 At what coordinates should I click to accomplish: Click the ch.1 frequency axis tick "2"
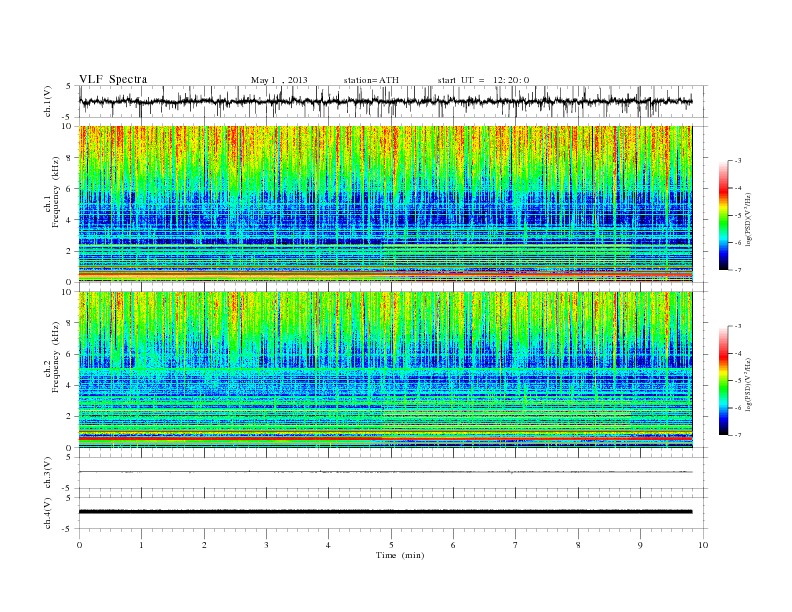(x=70, y=251)
